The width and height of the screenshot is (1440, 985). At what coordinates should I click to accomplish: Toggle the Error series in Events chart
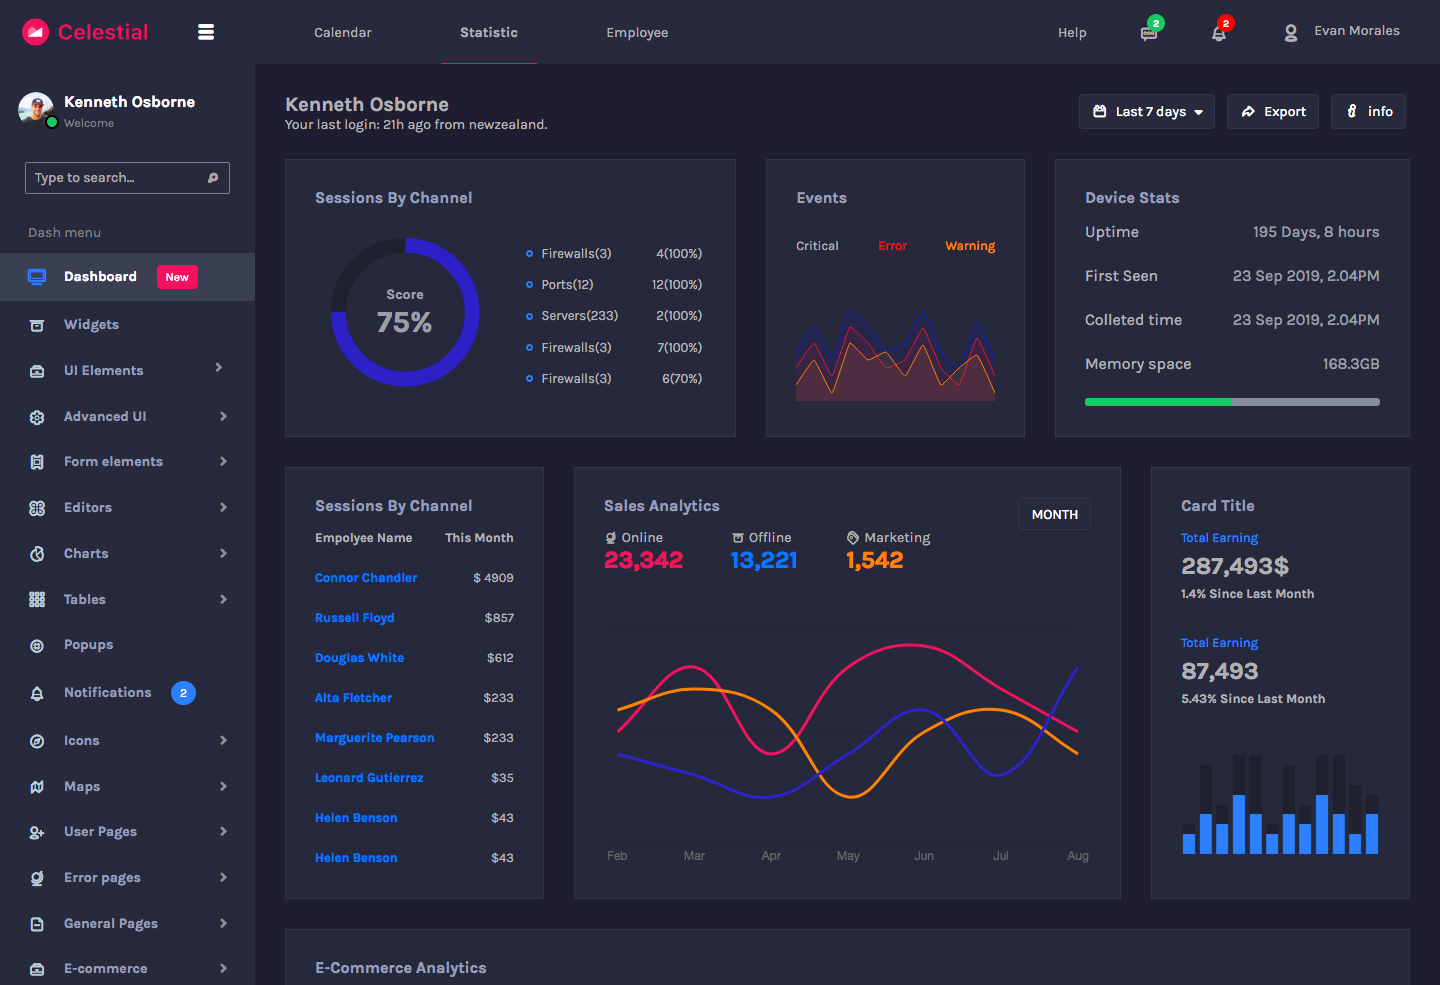tap(892, 246)
